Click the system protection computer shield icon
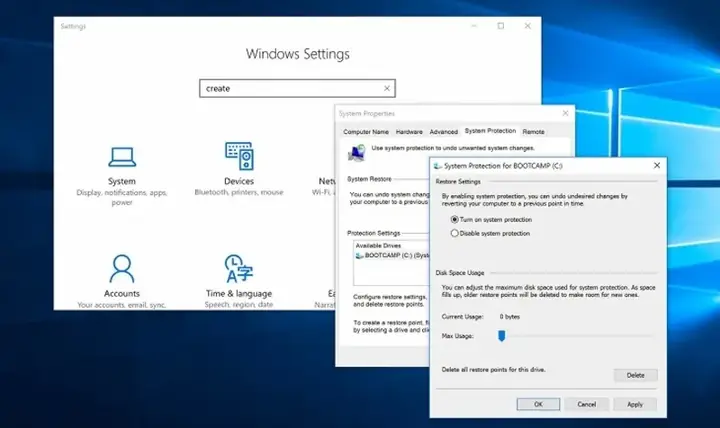Image resolution: width=720 pixels, height=428 pixels. coord(356,153)
